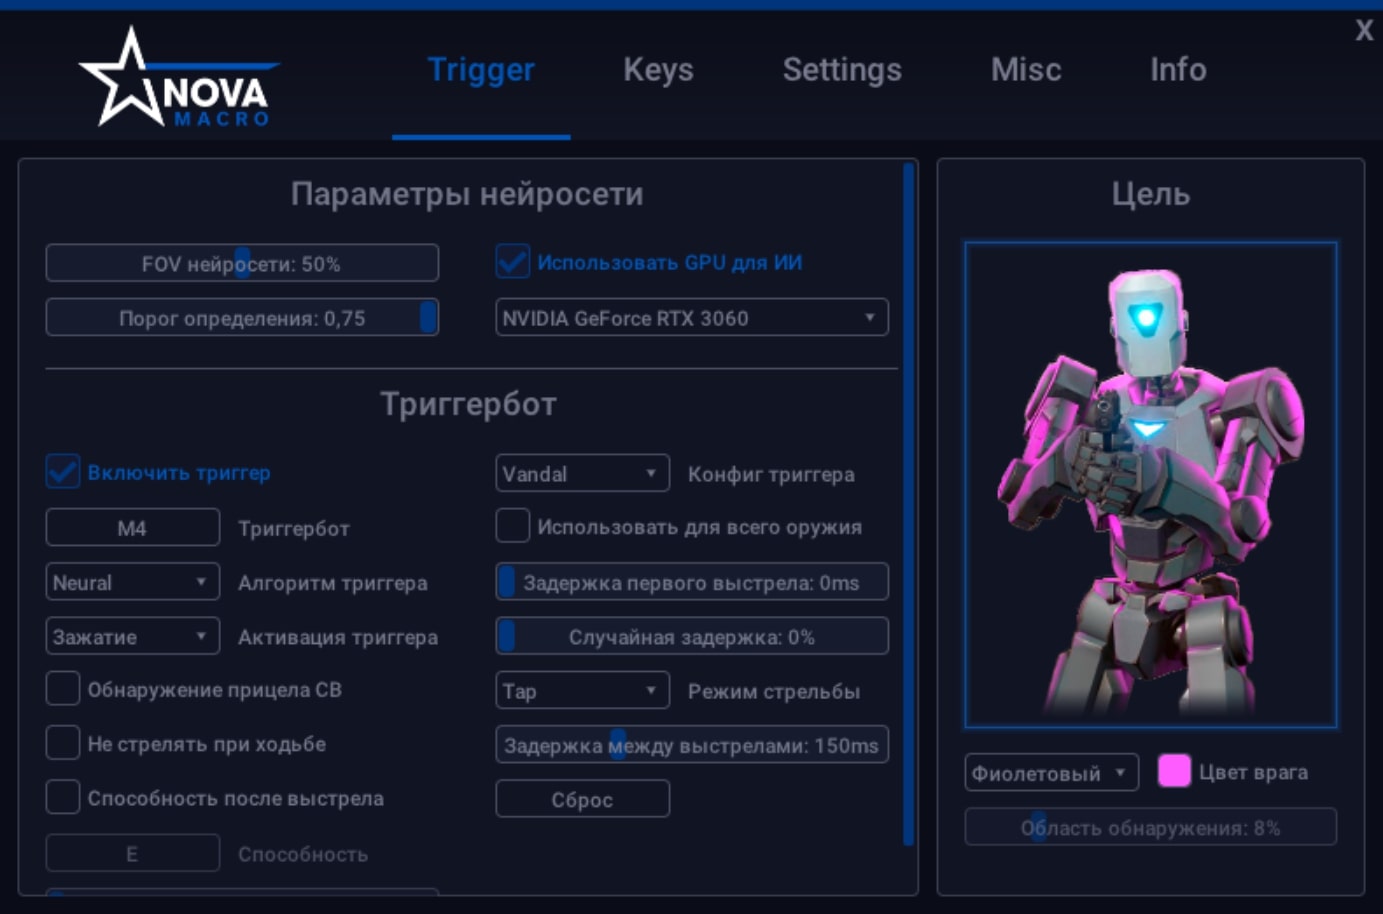Screen dimensions: 1383x914
Task: Enable Использовать для всего оружия option
Action: point(513,526)
